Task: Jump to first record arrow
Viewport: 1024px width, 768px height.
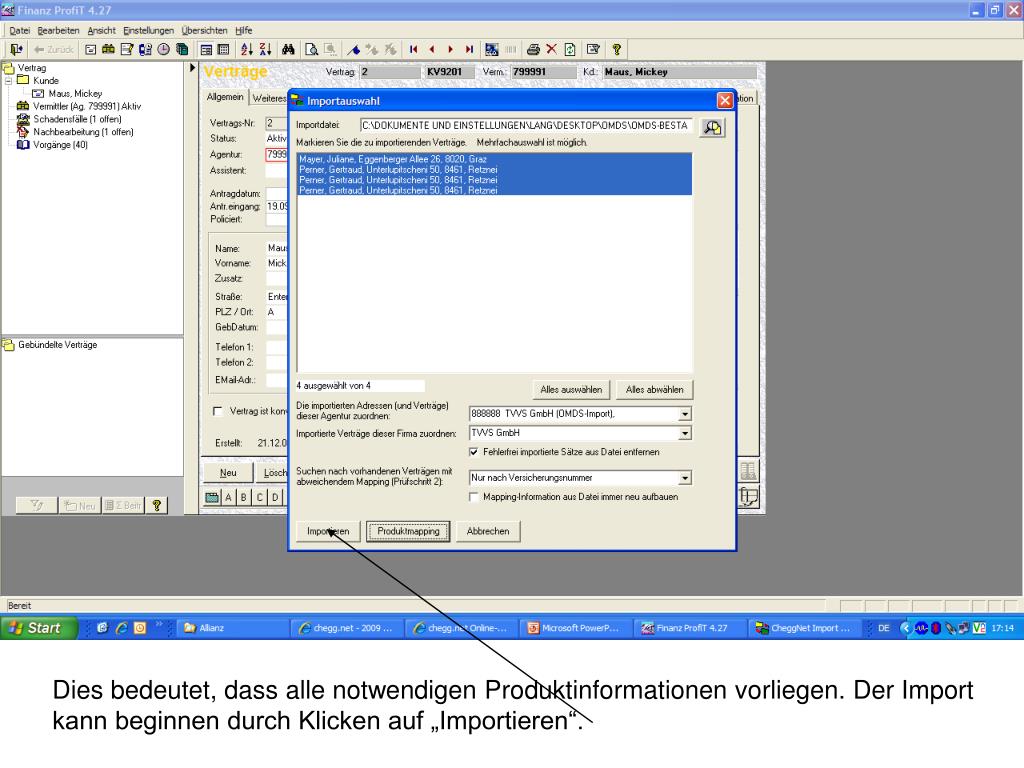Action: 413,50
